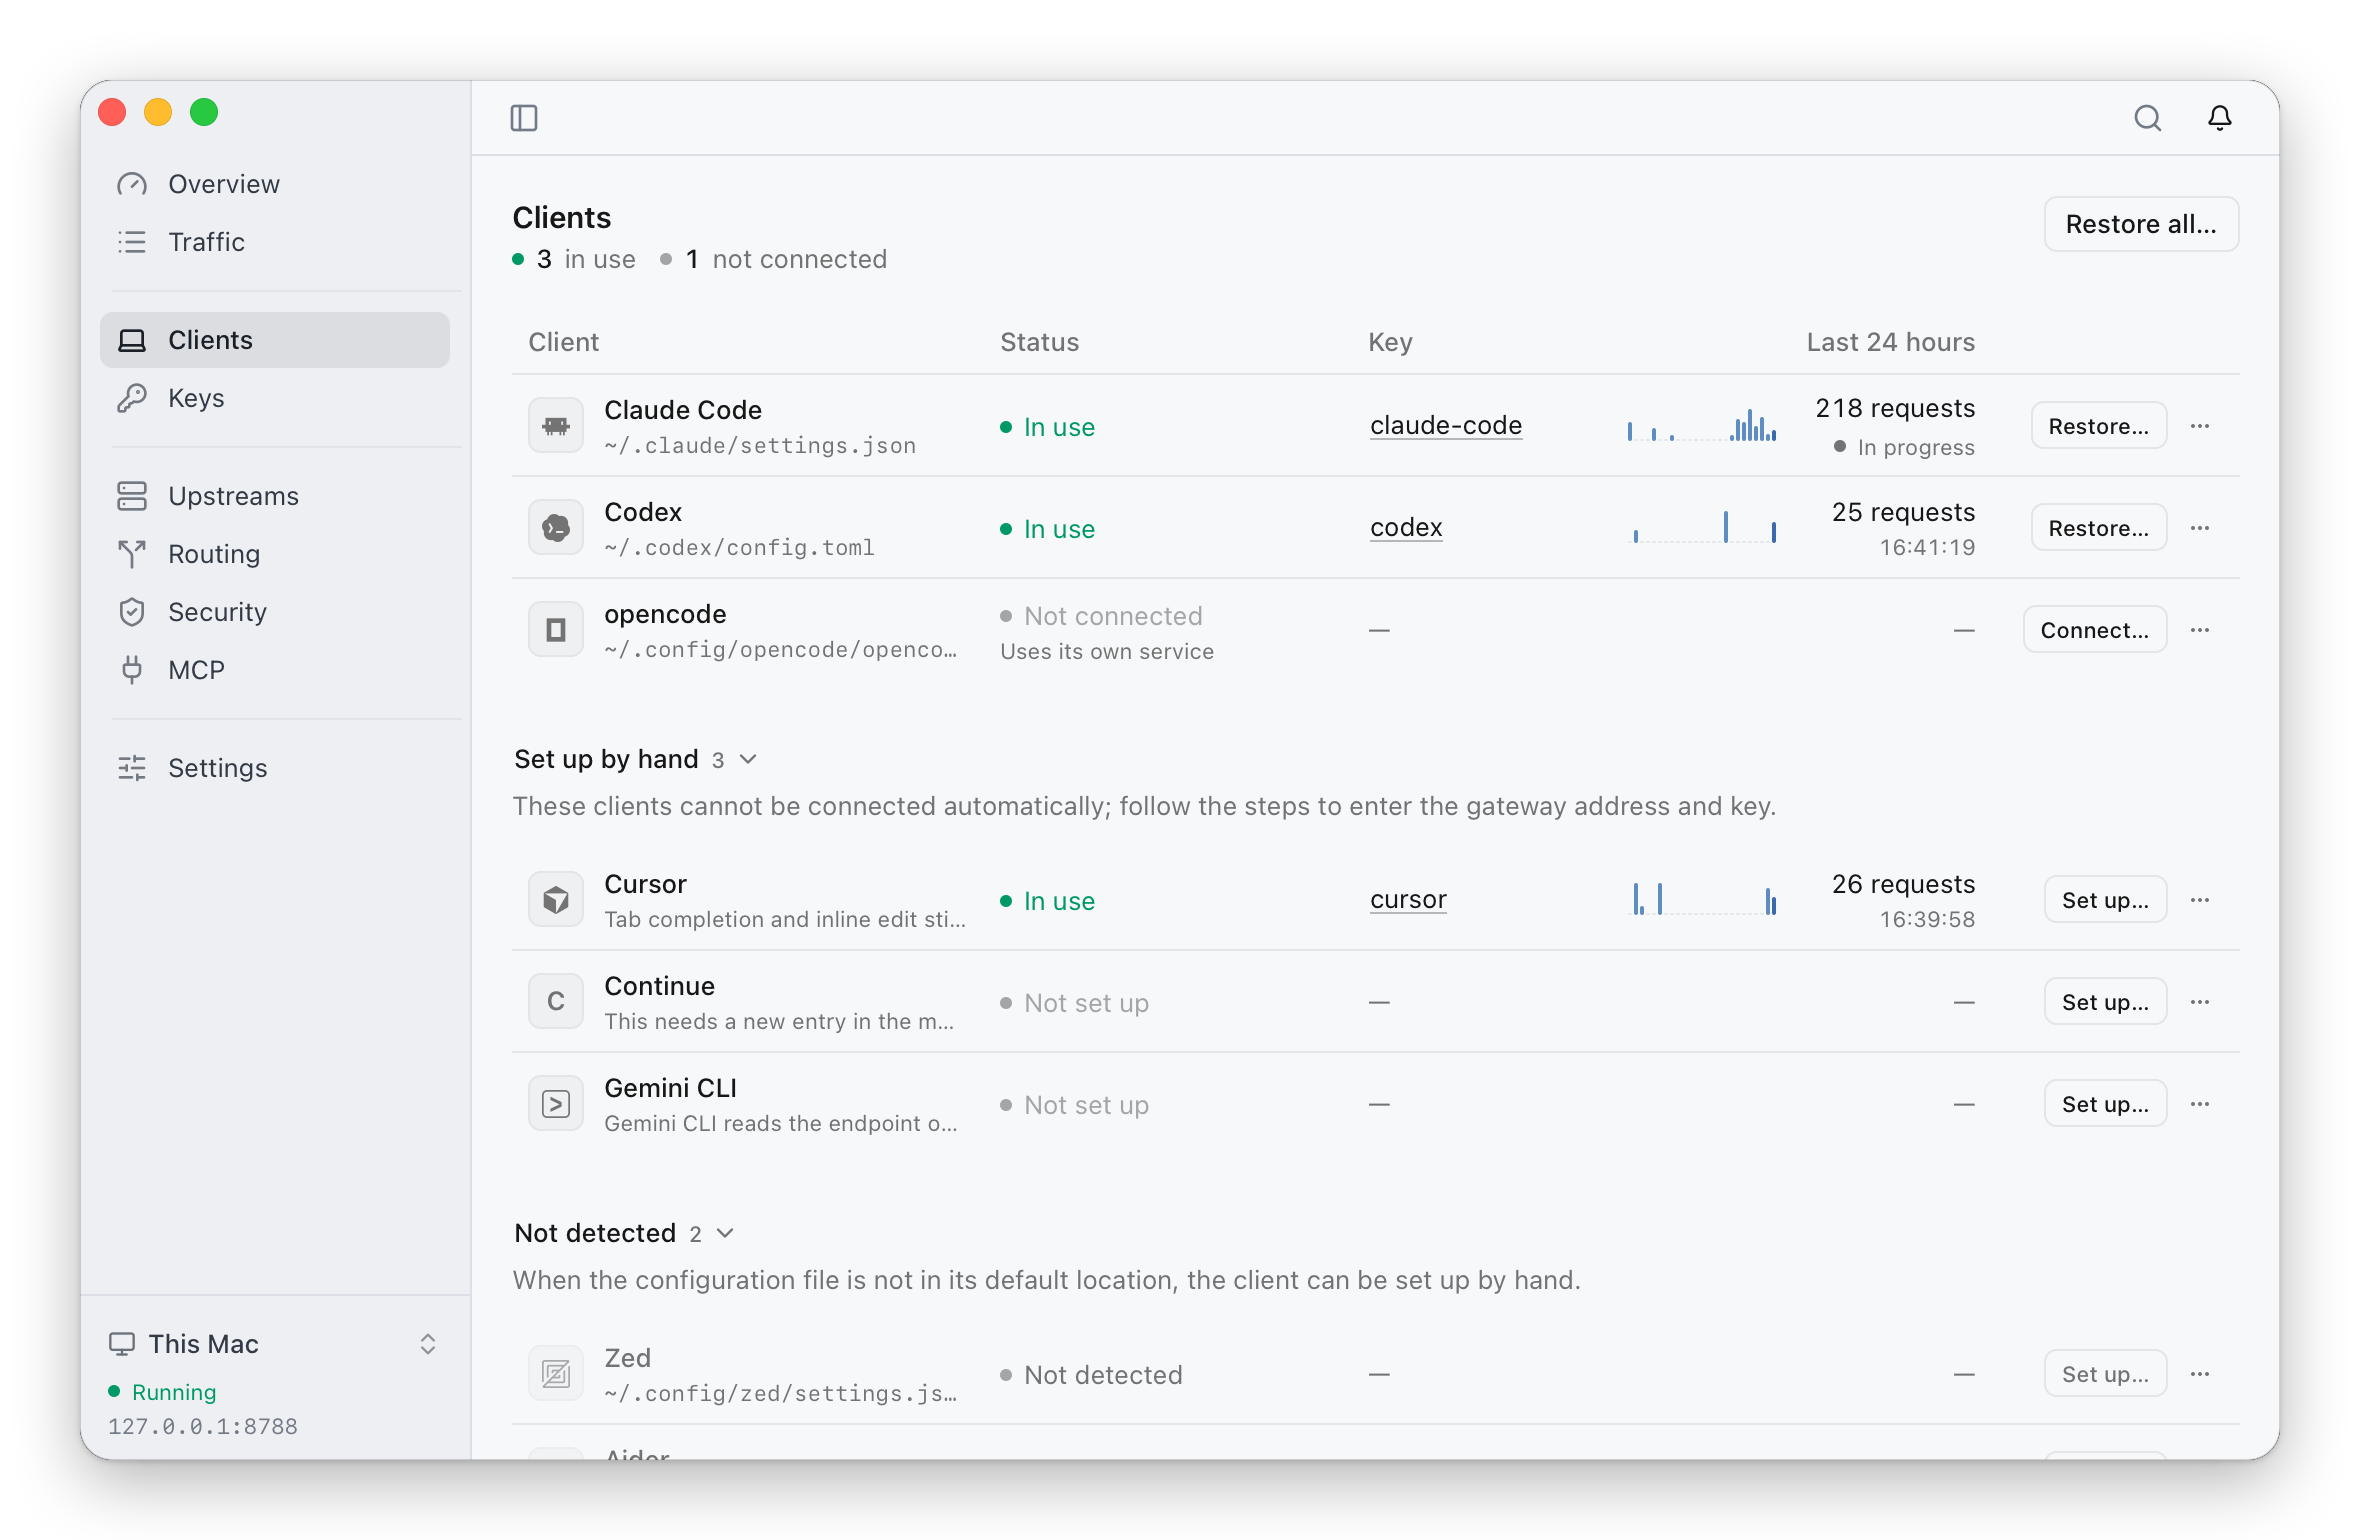Click the Upstreams server icon in the sidebar
The height and width of the screenshot is (1540, 2360).
(132, 496)
